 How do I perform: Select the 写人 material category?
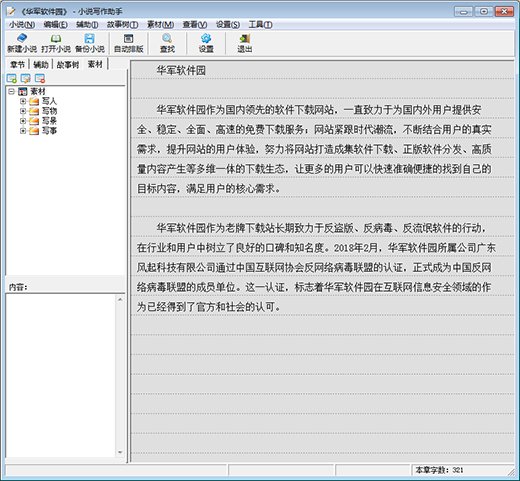[x=49, y=101]
